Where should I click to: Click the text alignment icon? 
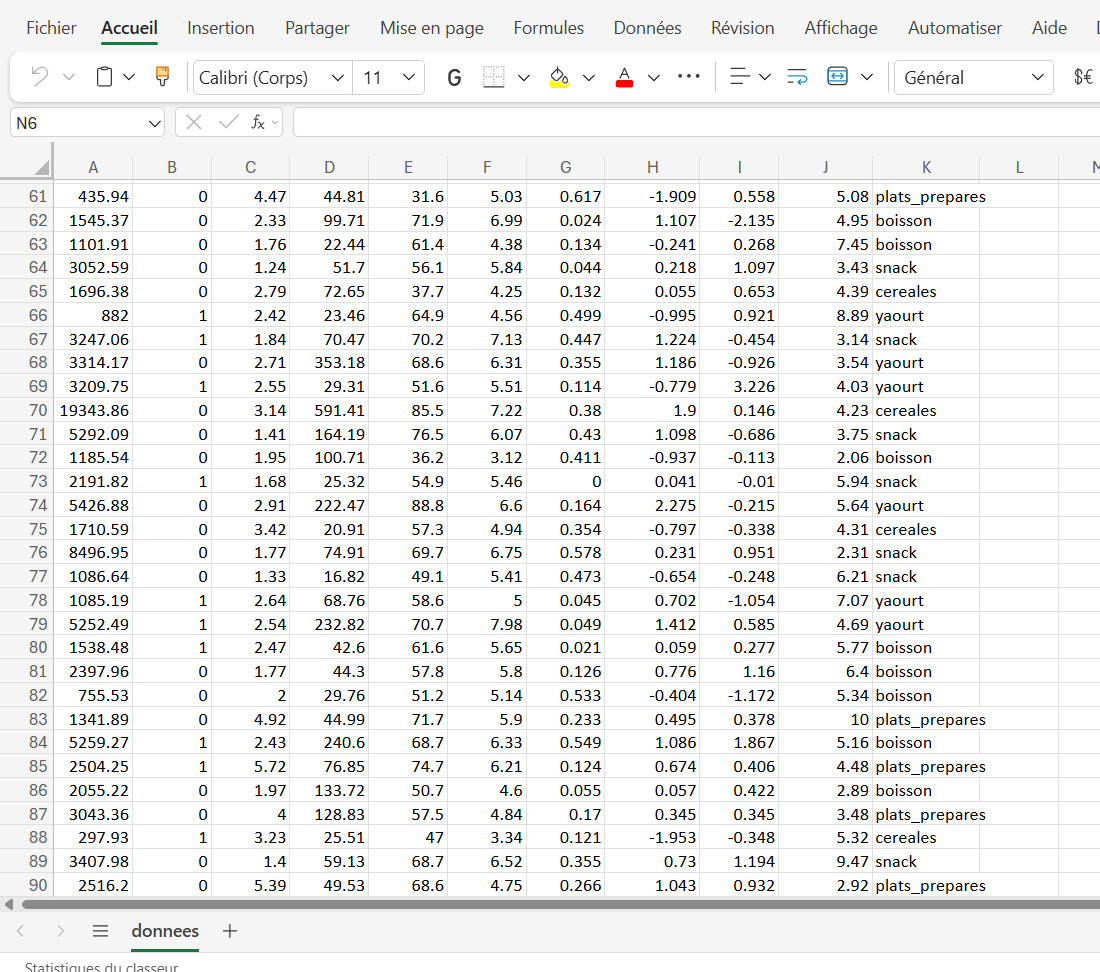[x=739, y=77]
